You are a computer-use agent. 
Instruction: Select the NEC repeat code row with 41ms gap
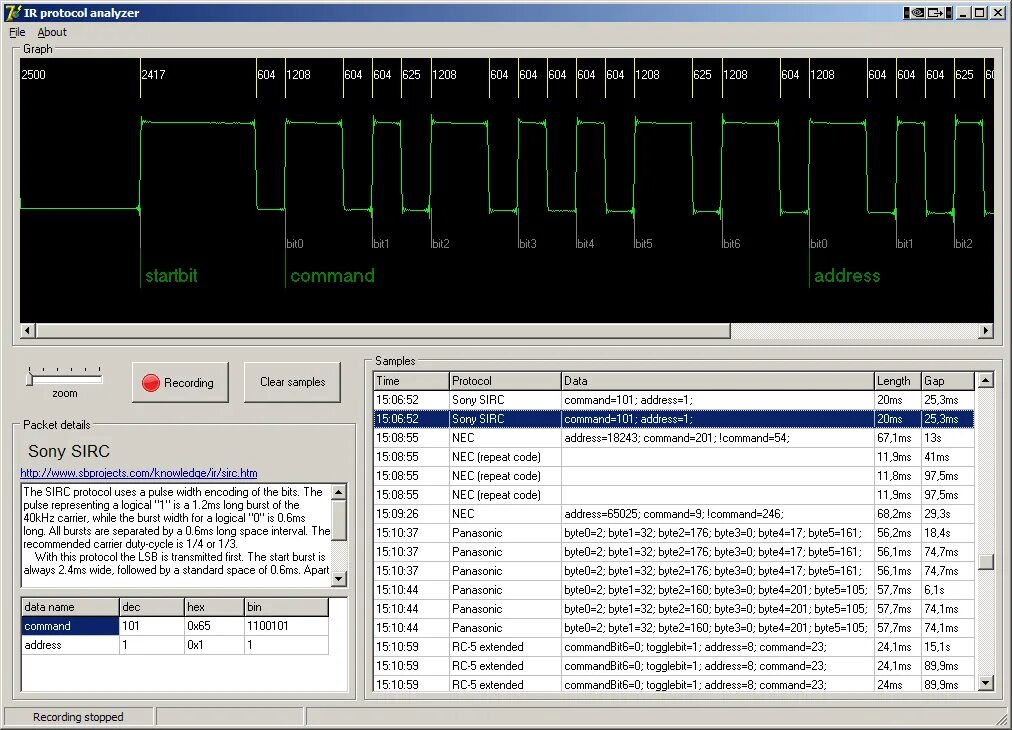[x=674, y=457]
